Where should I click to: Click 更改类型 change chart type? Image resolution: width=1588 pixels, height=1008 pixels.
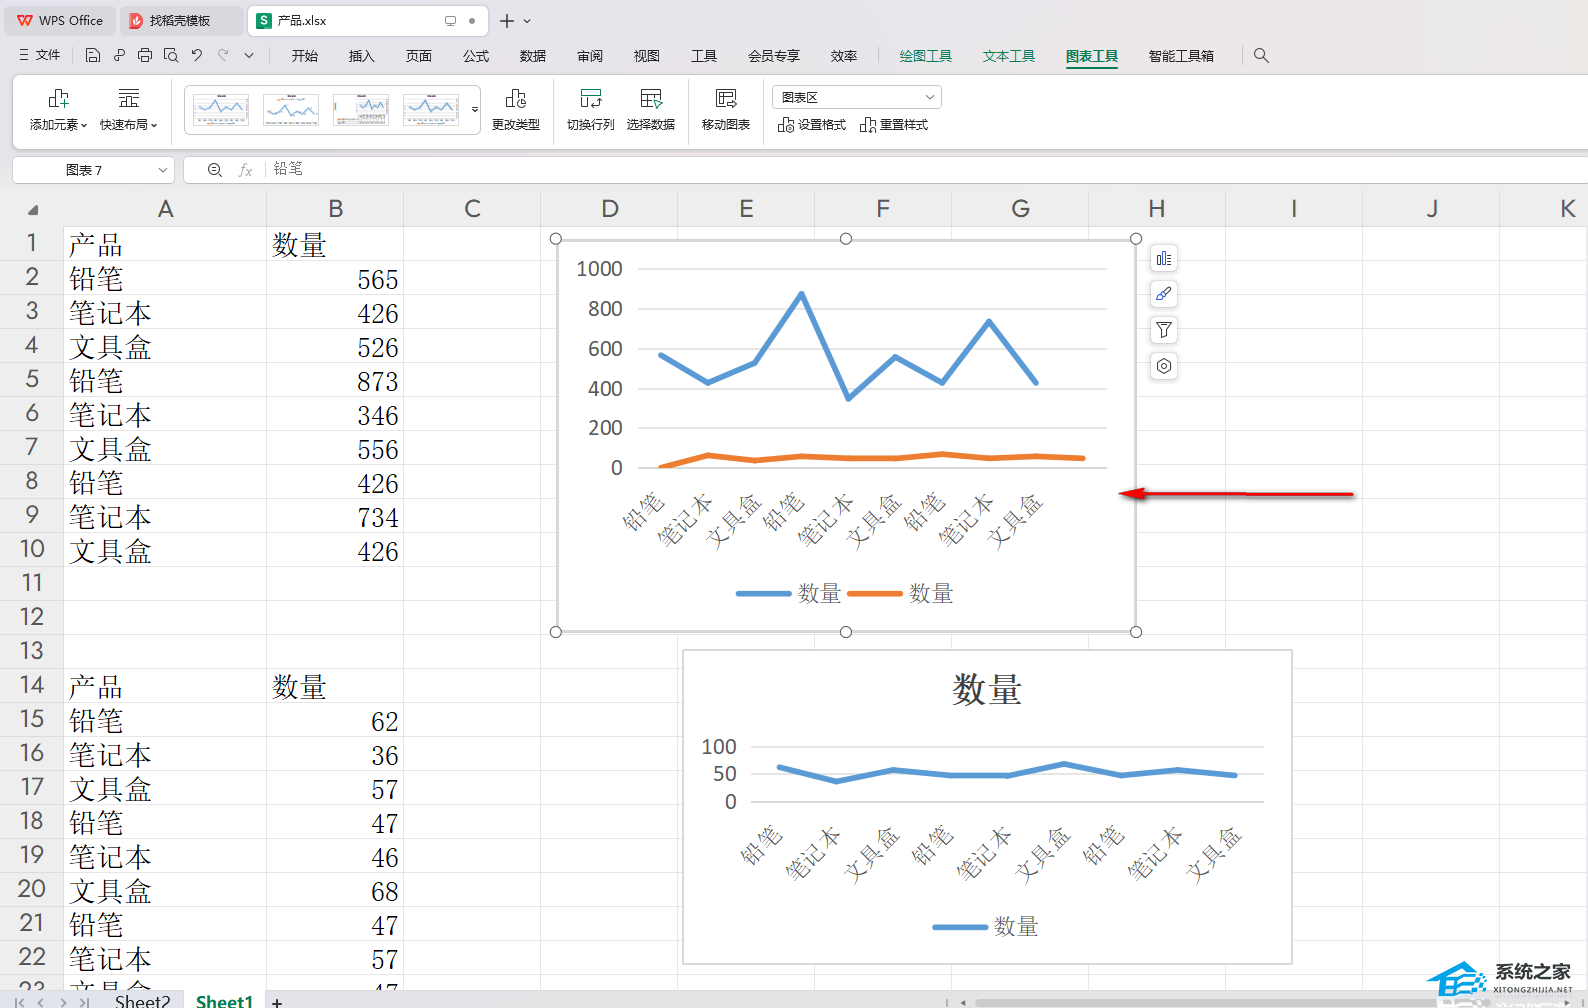[x=516, y=110]
